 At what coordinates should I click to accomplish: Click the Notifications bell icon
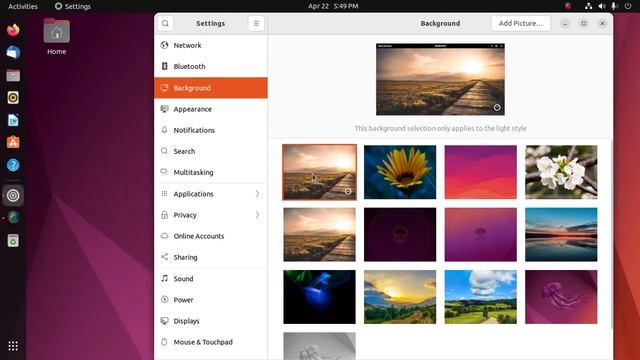click(164, 130)
